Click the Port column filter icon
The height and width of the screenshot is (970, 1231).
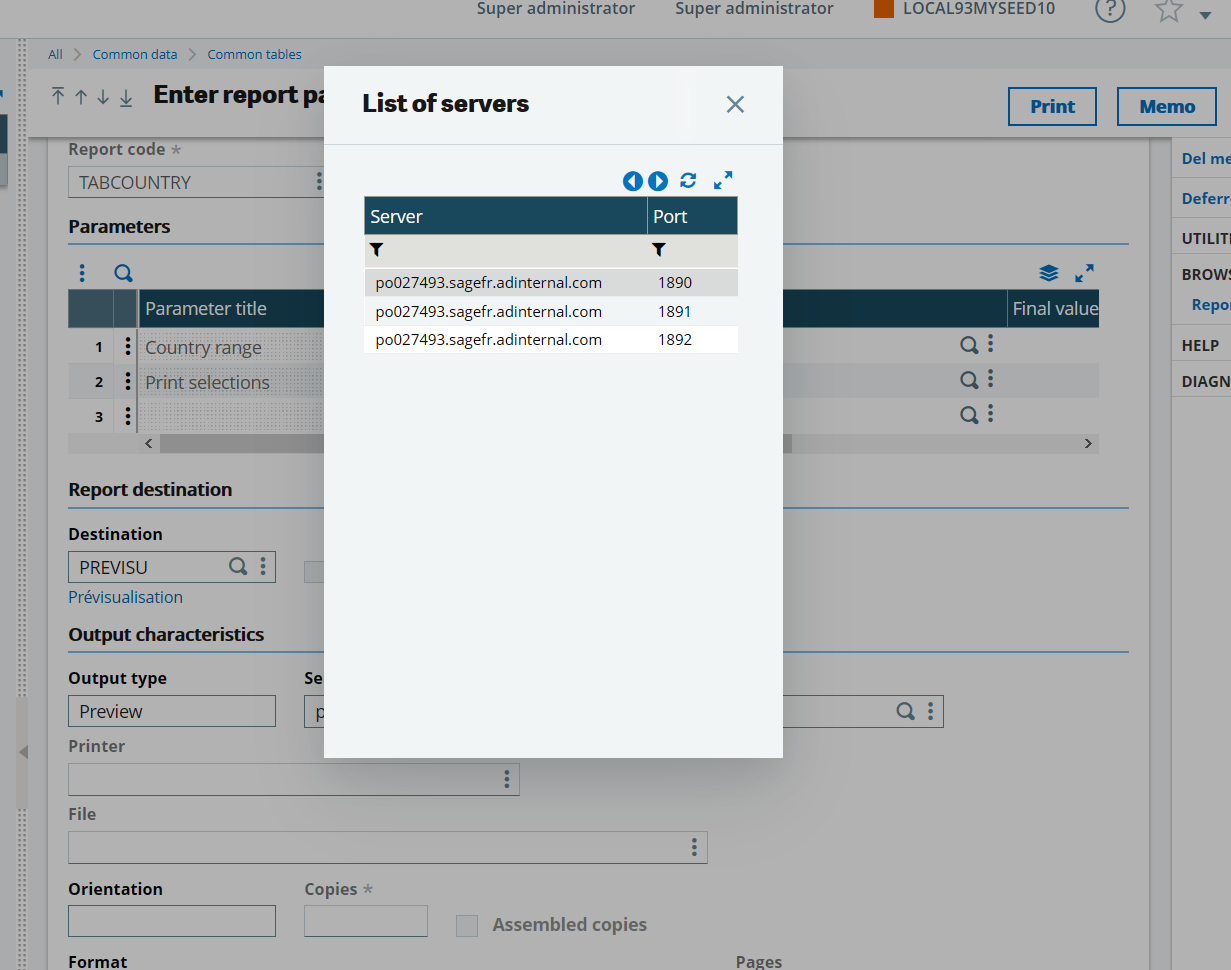(659, 250)
